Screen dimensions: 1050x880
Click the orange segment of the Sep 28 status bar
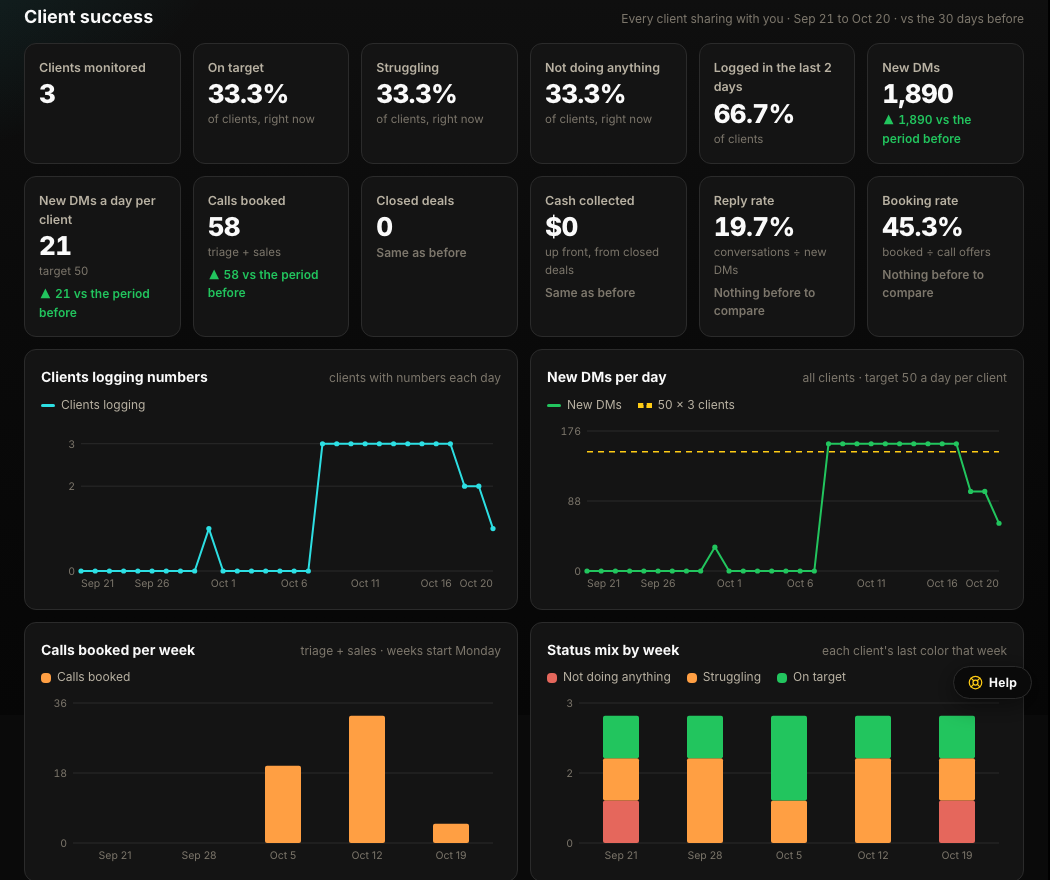(x=704, y=800)
